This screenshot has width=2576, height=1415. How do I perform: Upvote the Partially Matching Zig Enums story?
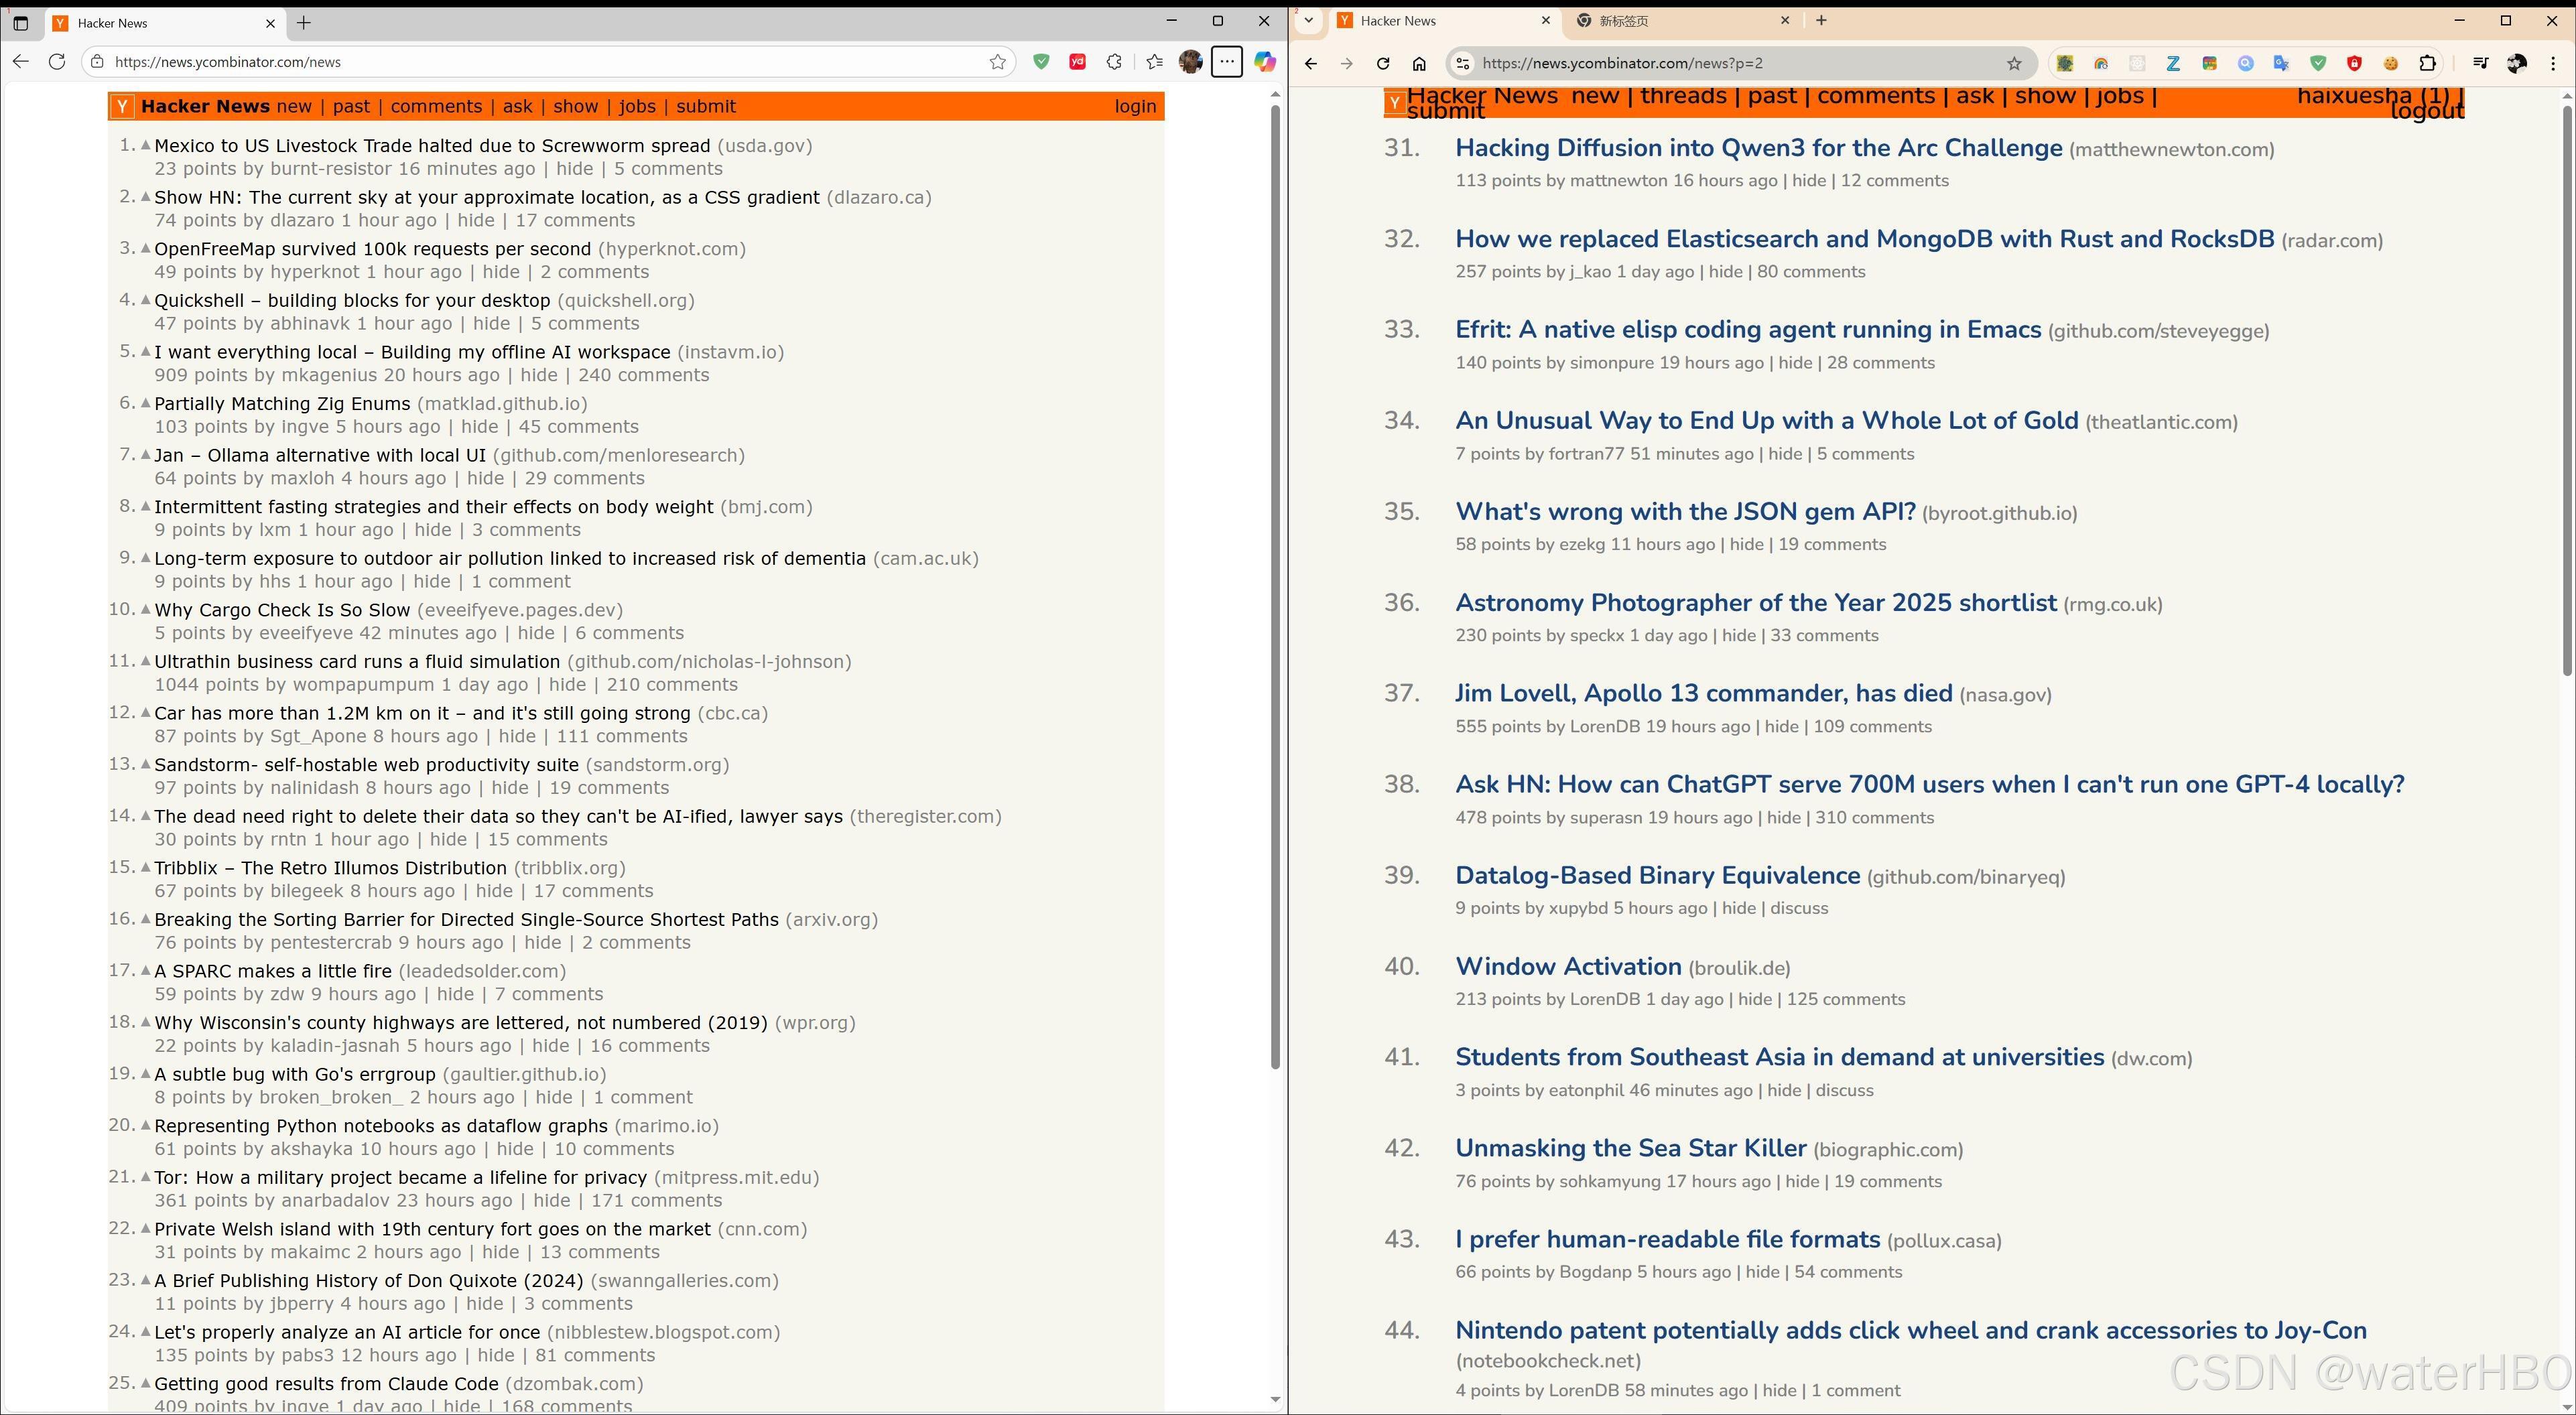point(145,403)
